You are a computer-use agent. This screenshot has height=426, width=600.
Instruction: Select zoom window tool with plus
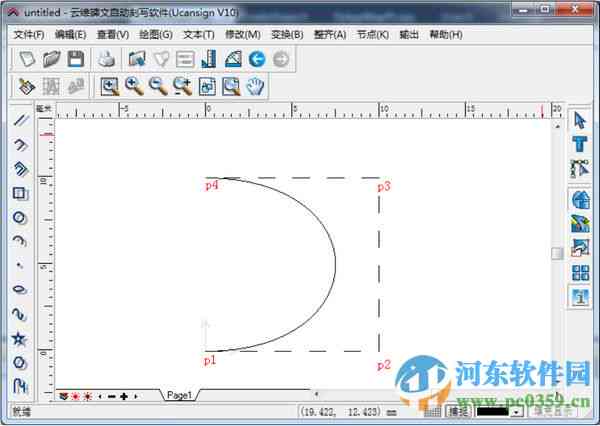tap(110, 87)
